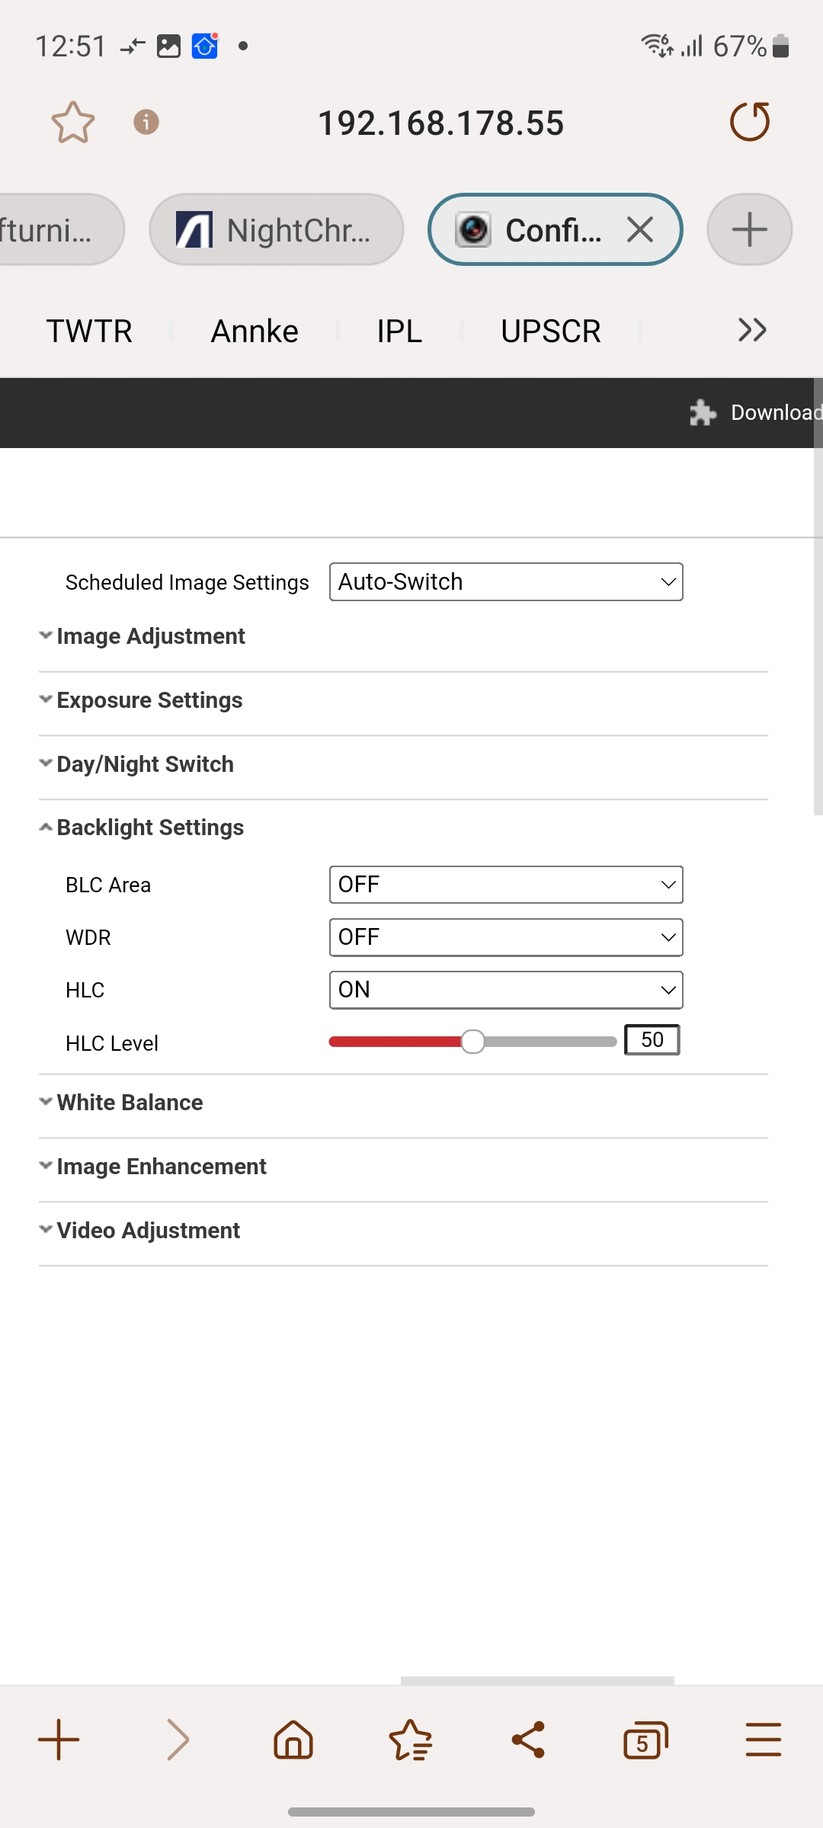The height and width of the screenshot is (1828, 823).
Task: Open the Scheduled Image Settings dropdown
Action: click(x=505, y=581)
